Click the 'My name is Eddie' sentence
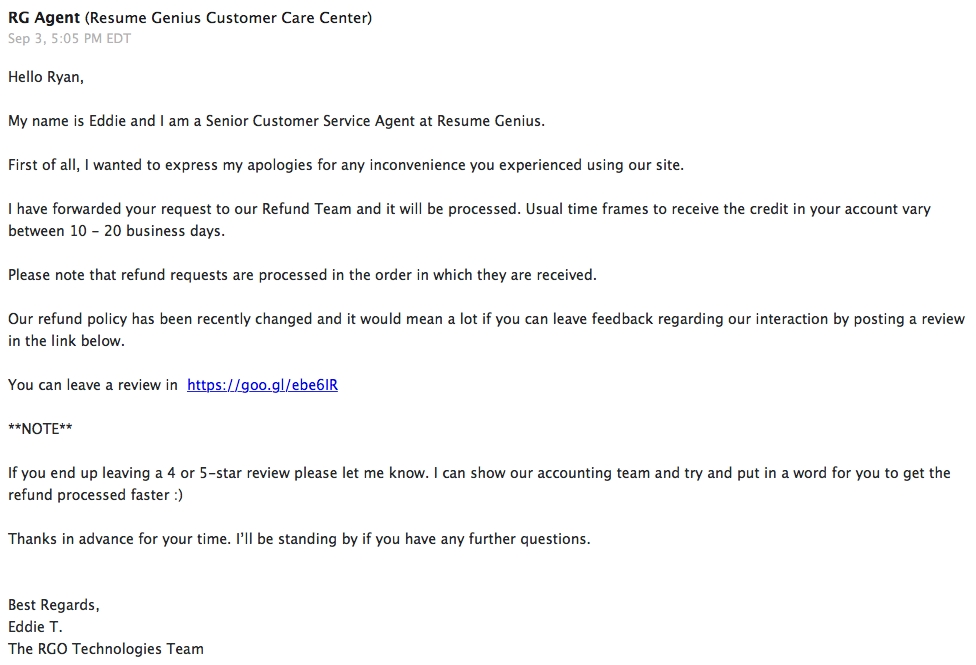The width and height of the screenshot is (976, 665). click(276, 121)
